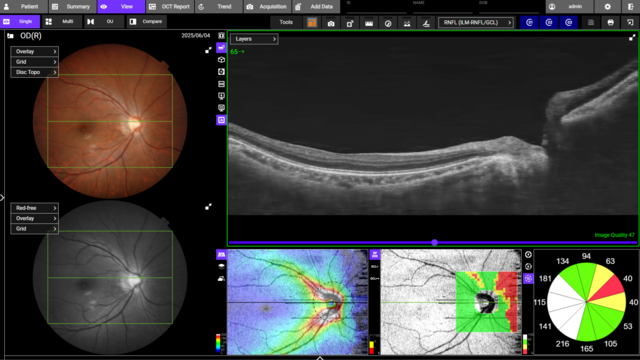
Task: Expand the Grid menu on red-free image
Action: pyautogui.click(x=35, y=229)
